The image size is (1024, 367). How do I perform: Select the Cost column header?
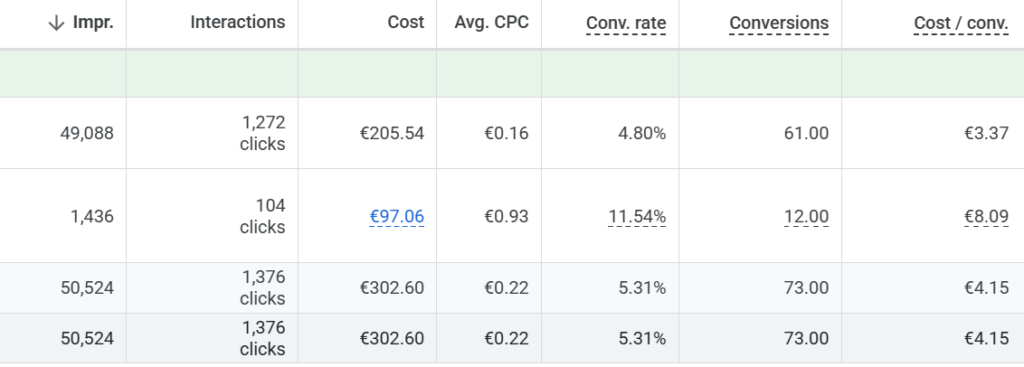point(406,22)
